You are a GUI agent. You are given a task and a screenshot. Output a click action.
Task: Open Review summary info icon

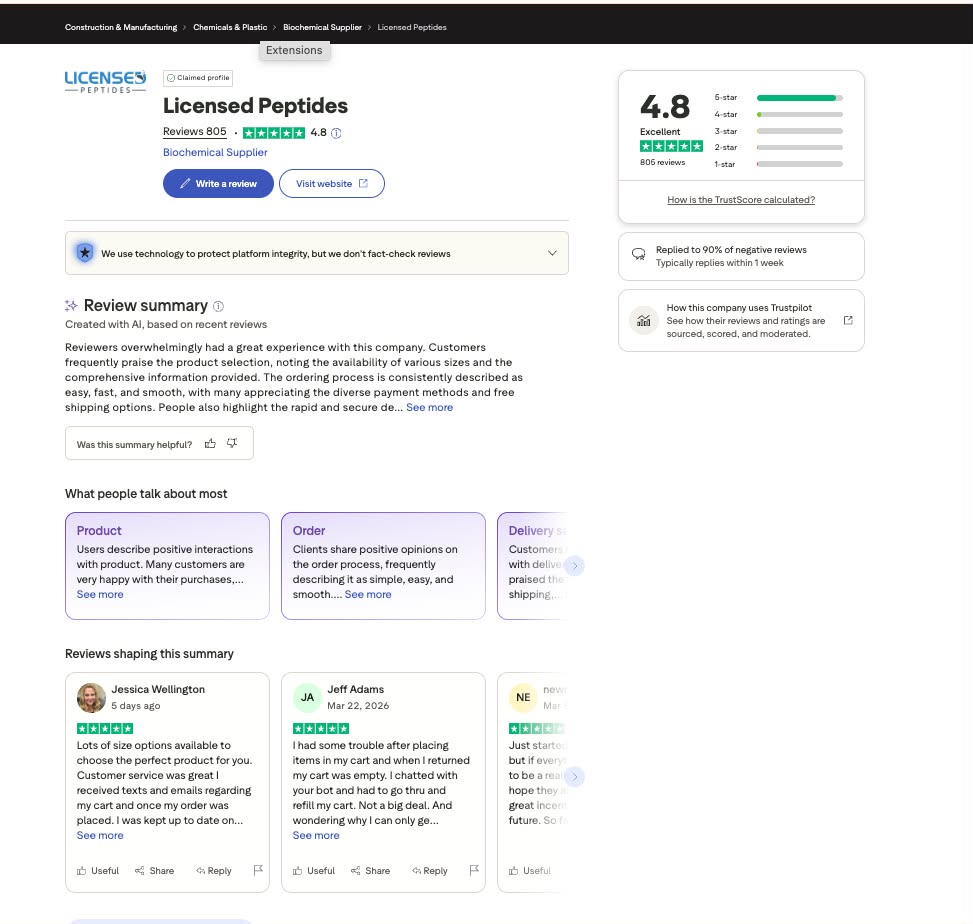point(218,306)
